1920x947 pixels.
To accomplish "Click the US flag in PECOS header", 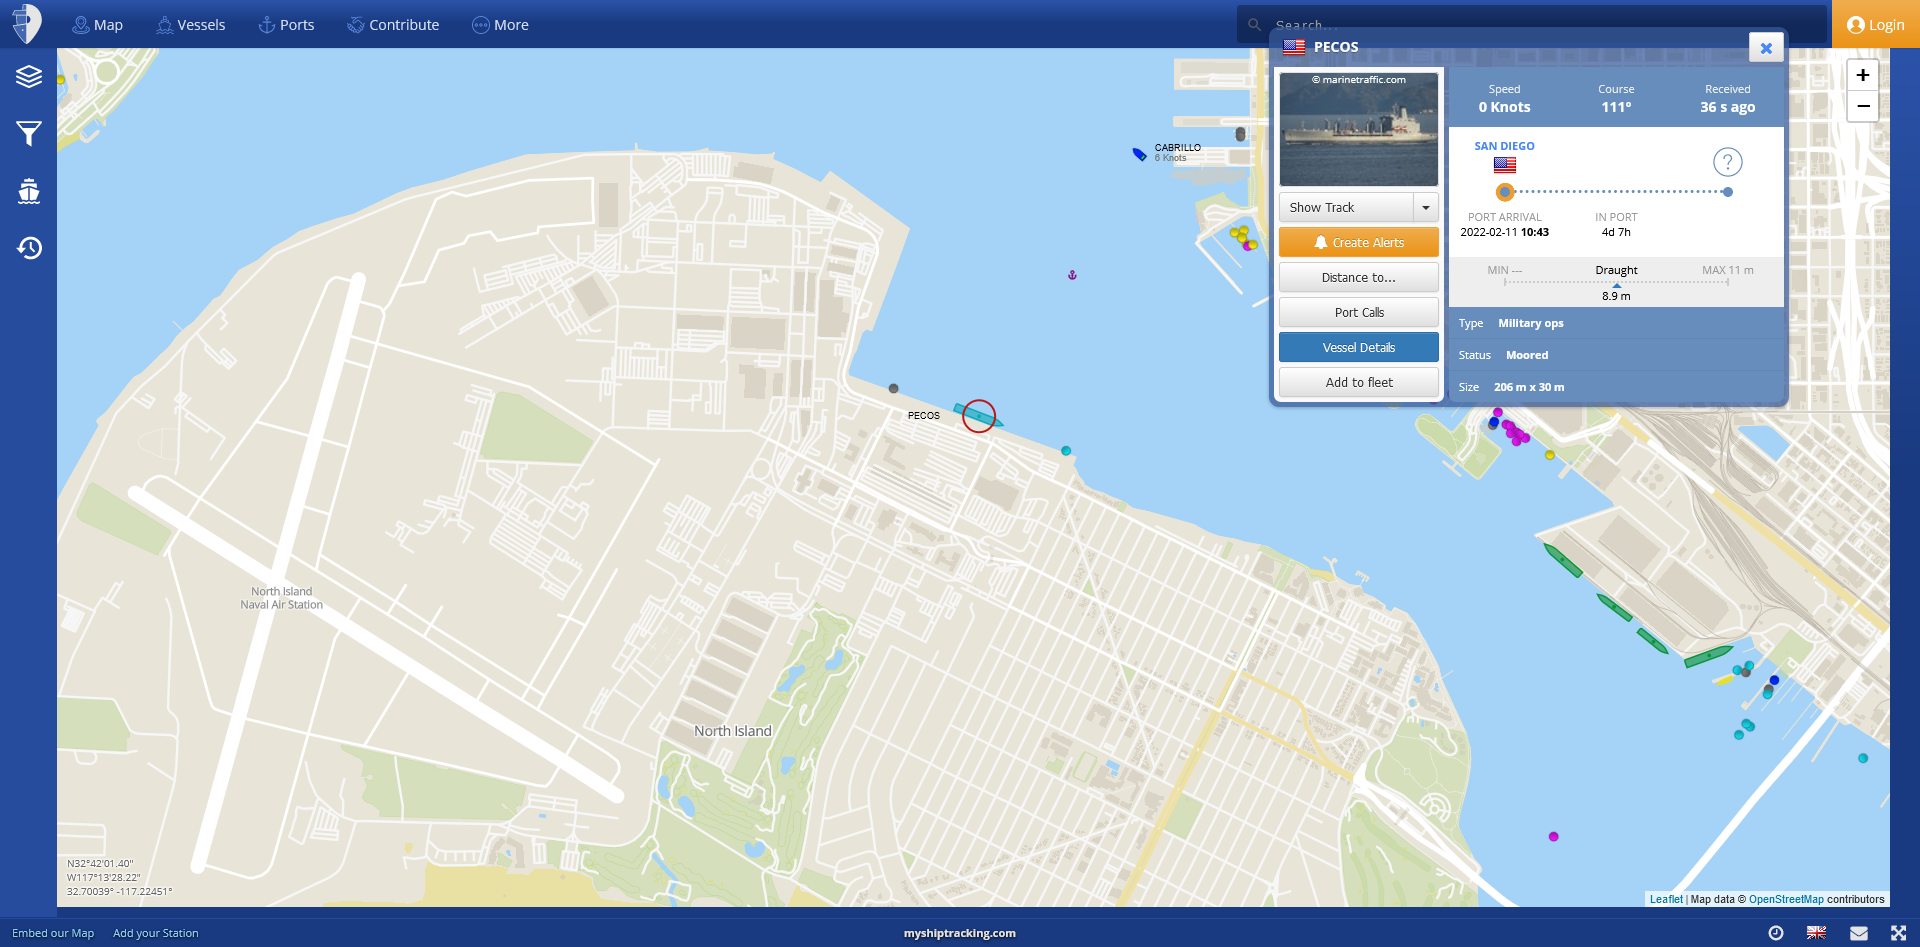I will 1294,47.
